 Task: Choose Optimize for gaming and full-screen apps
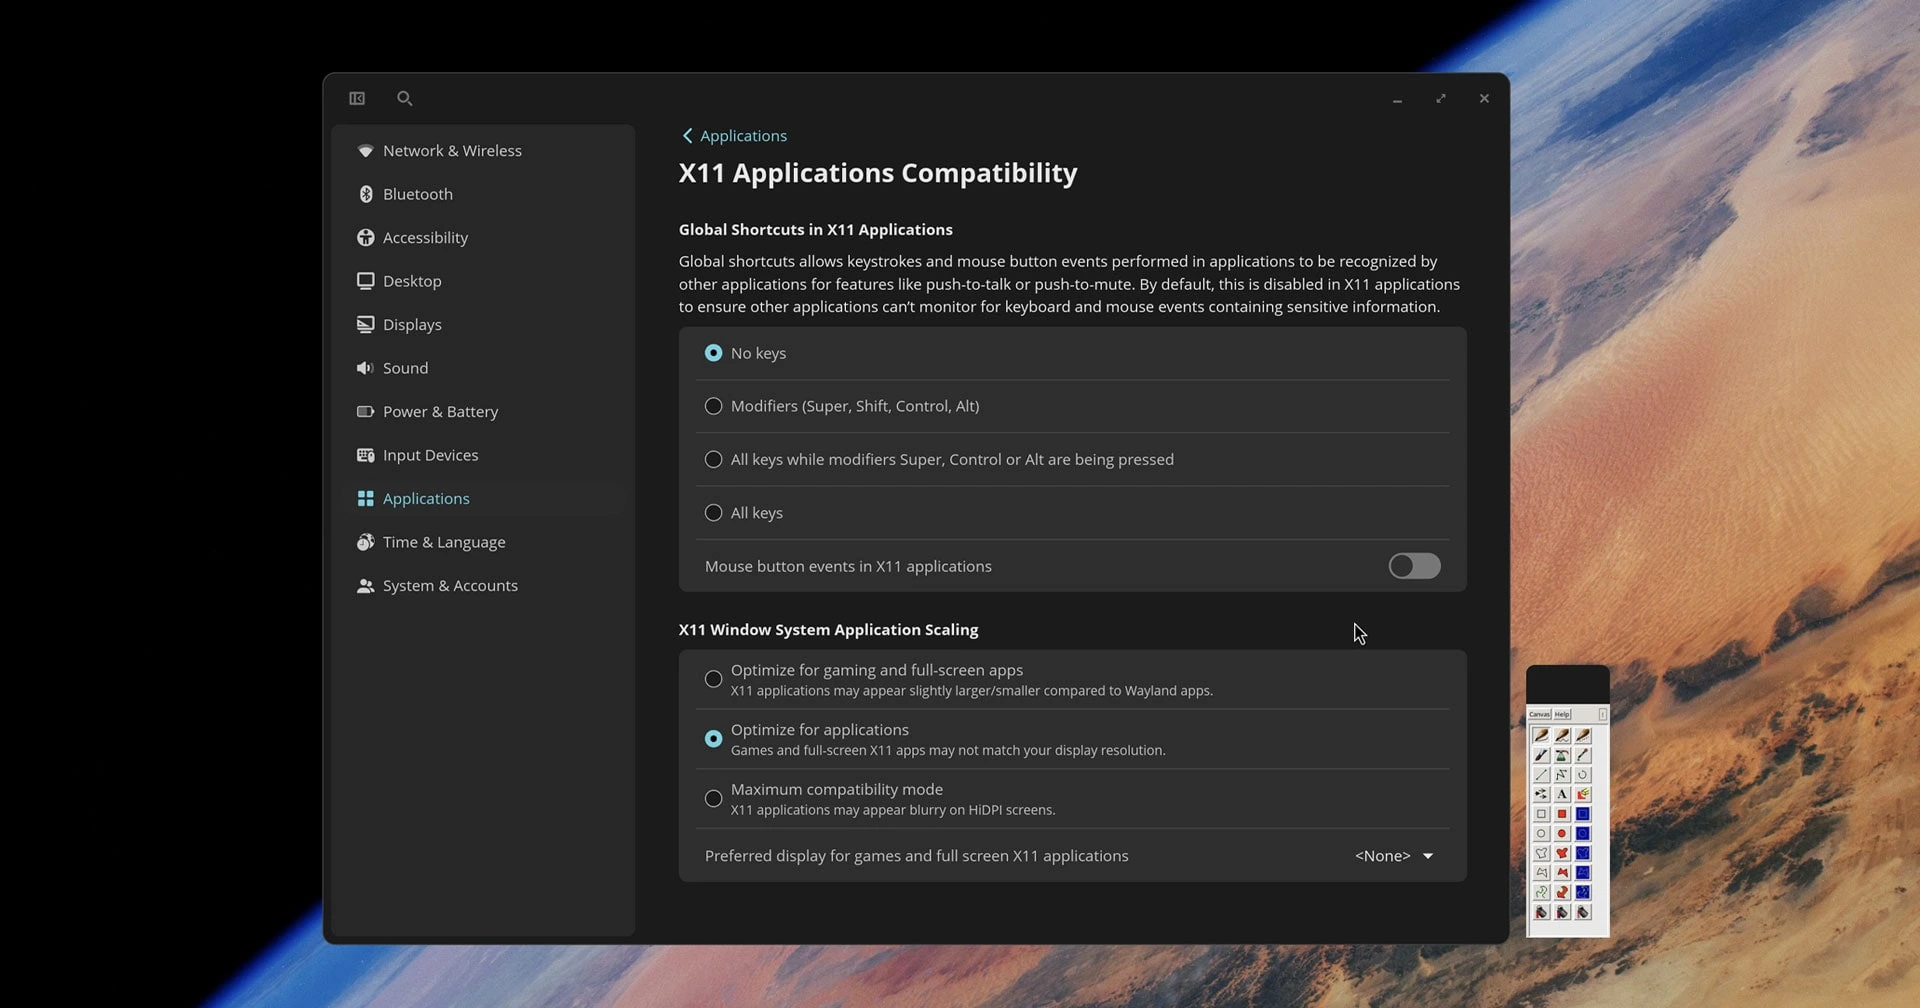tap(1072, 679)
